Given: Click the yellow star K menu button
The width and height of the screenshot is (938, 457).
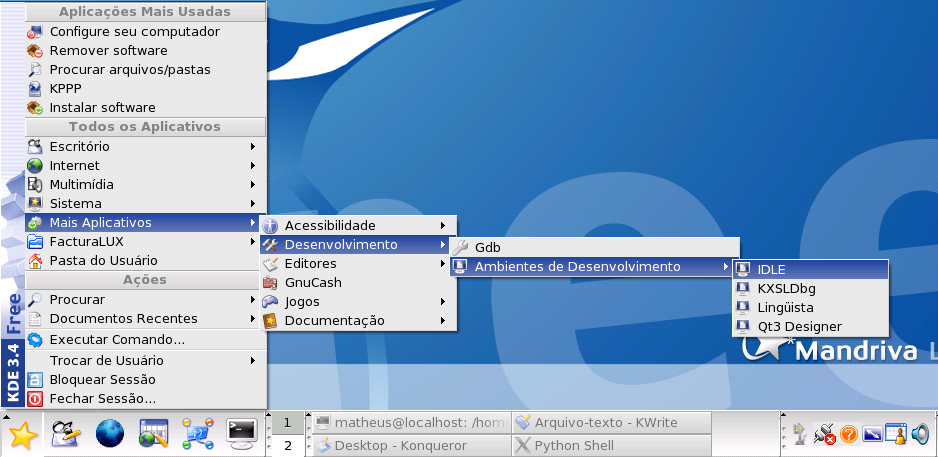Looking at the screenshot, I should pyautogui.click(x=23, y=435).
